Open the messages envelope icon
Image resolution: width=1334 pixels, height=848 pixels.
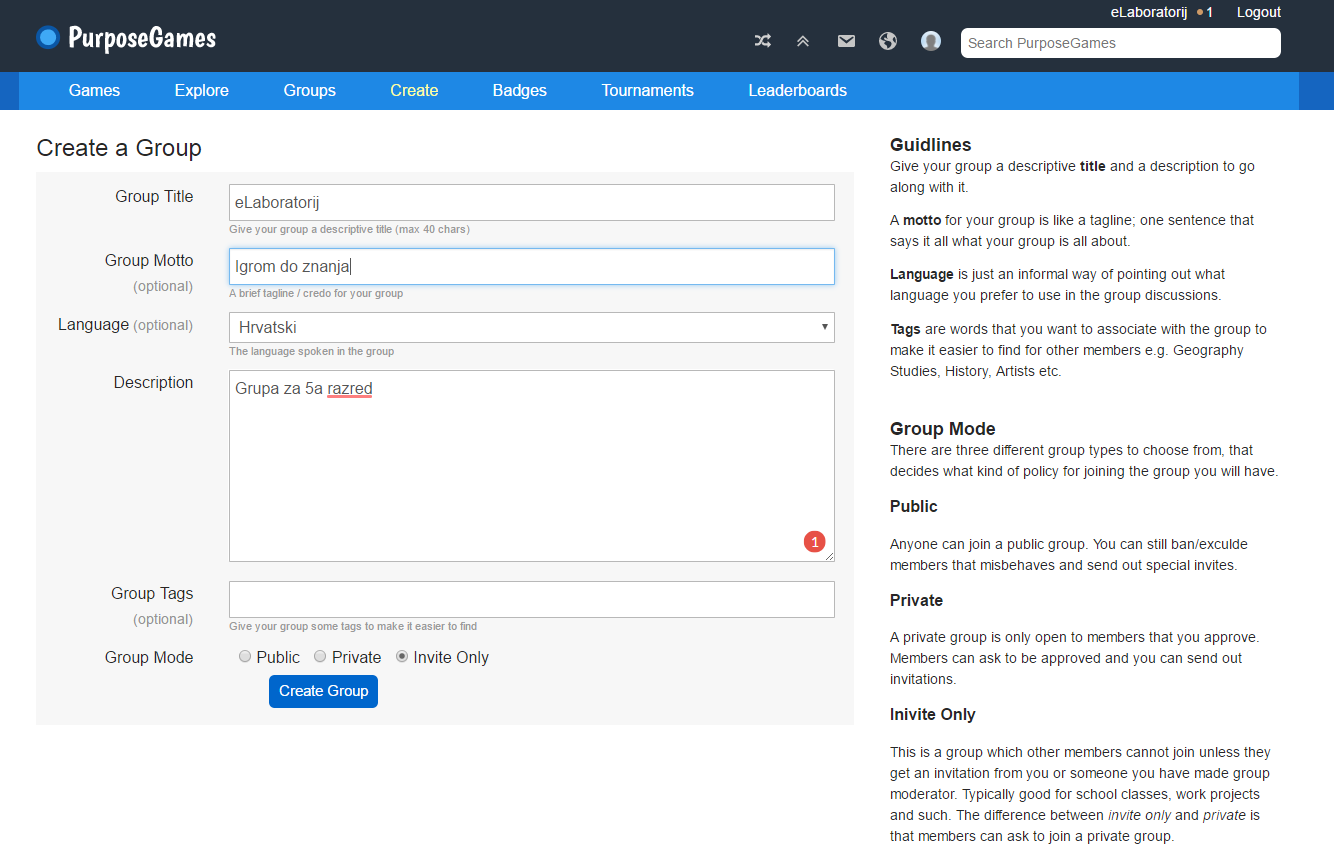[x=846, y=41]
